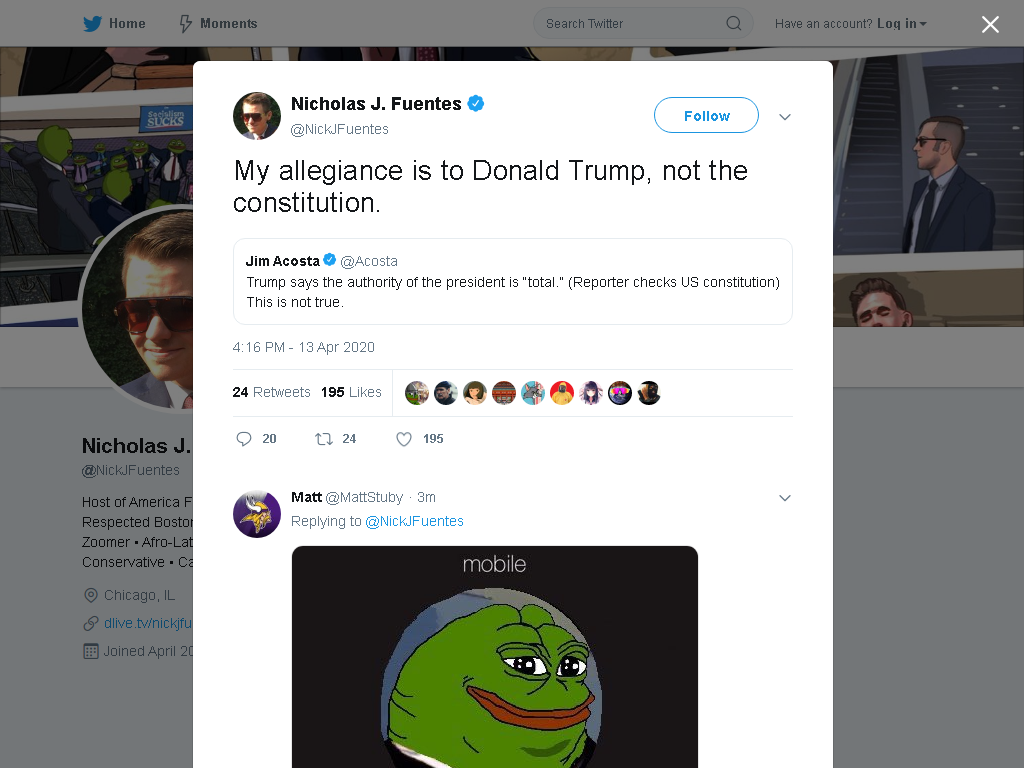Click the search magnifier icon

[733, 24]
